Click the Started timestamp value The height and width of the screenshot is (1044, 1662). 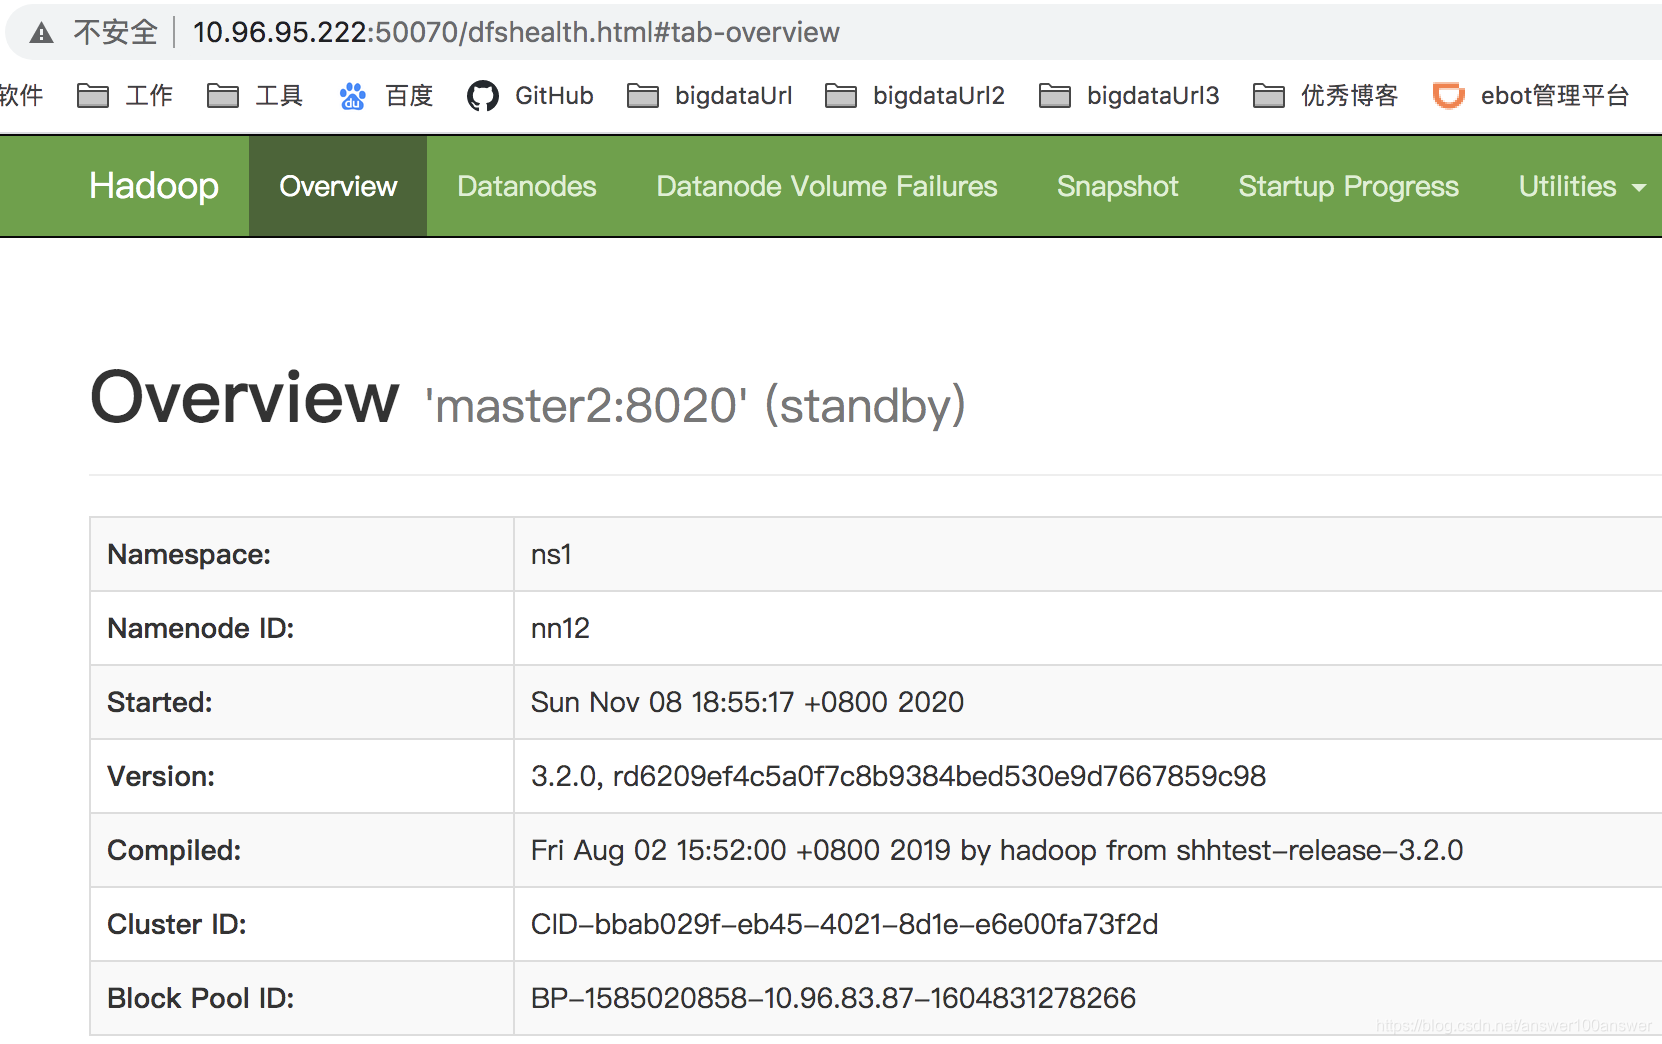point(747,702)
